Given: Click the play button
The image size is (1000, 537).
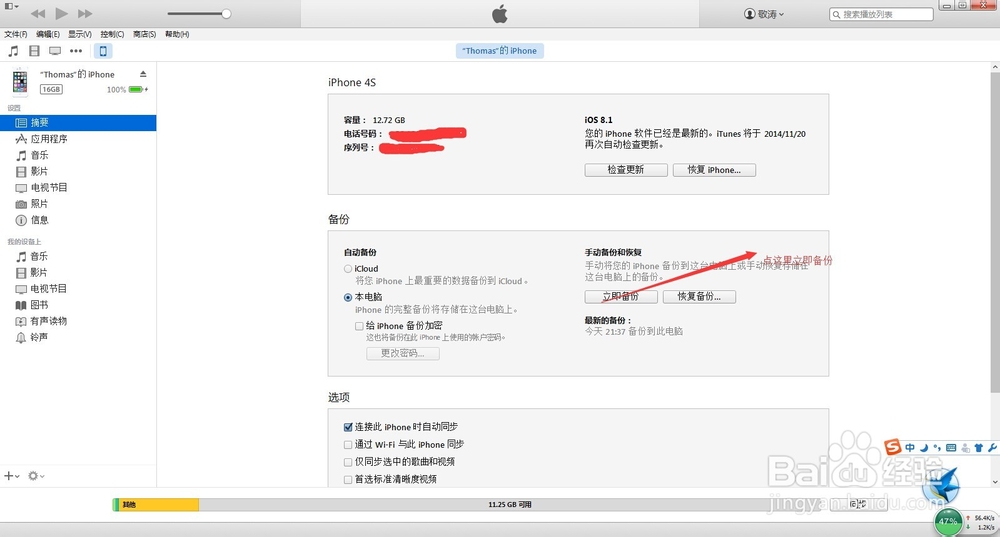Looking at the screenshot, I should 61,13.
